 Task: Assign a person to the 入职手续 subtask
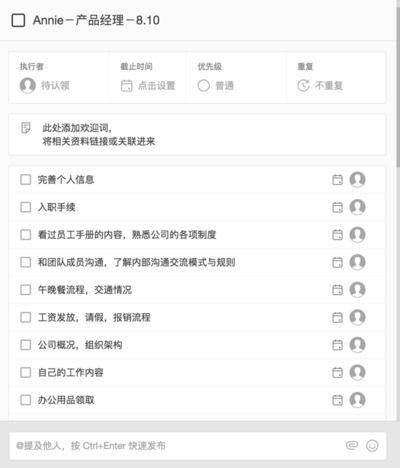coord(357,207)
